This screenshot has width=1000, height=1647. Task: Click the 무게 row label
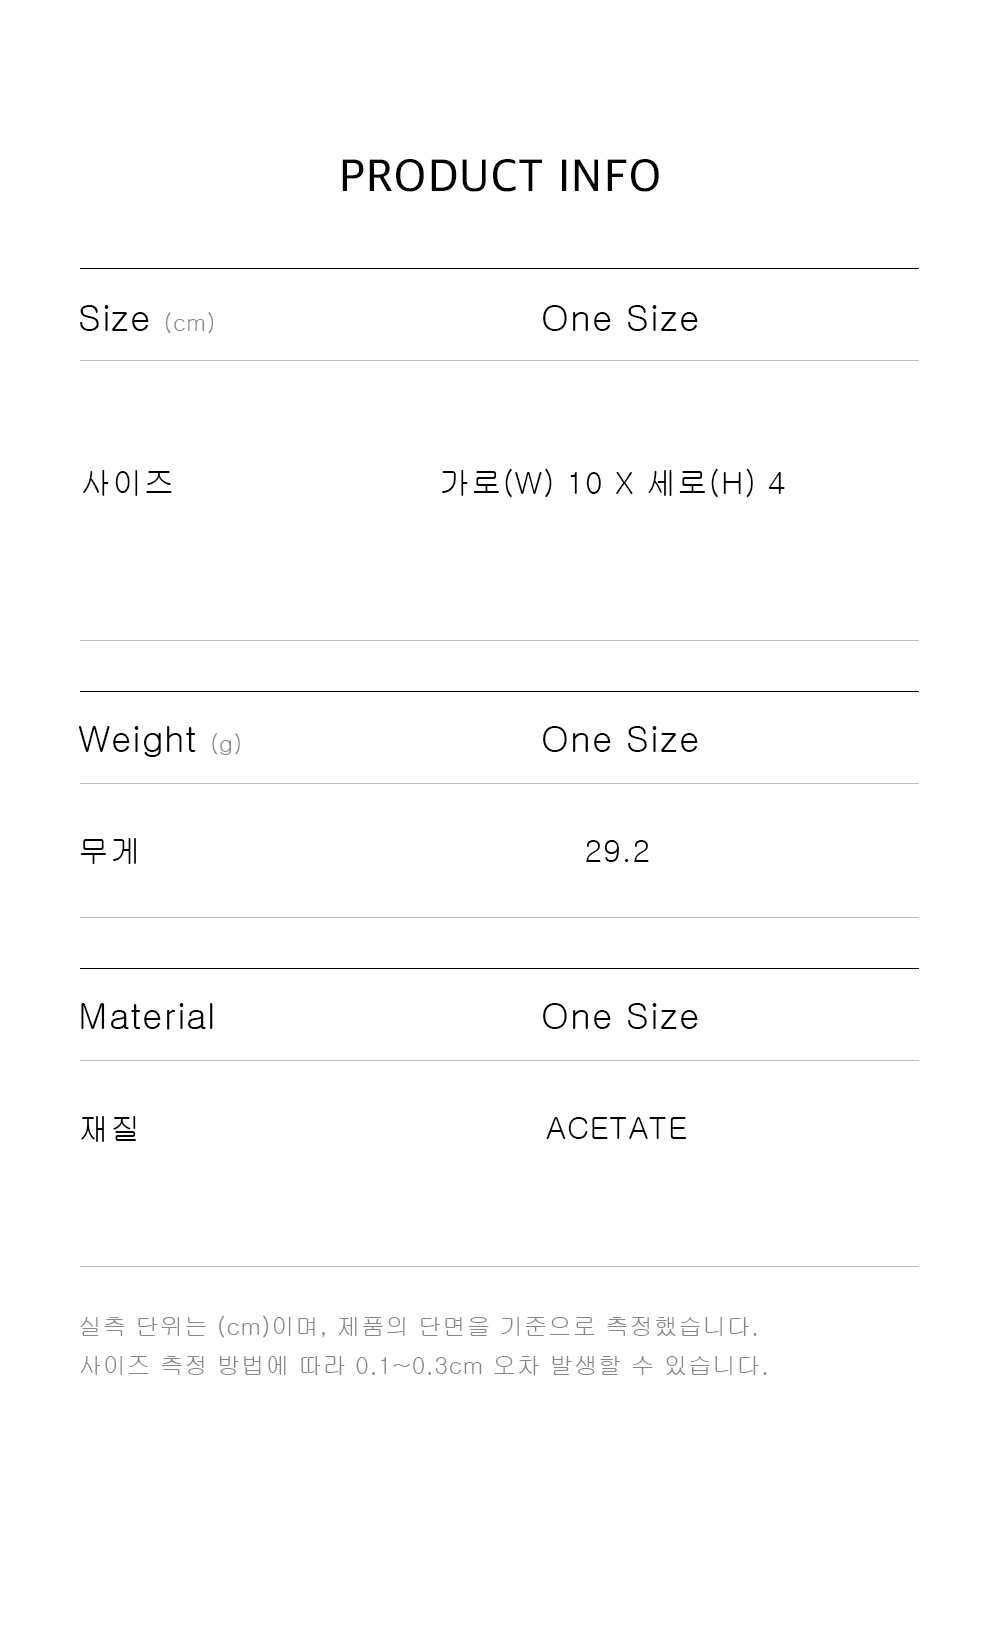(x=109, y=851)
